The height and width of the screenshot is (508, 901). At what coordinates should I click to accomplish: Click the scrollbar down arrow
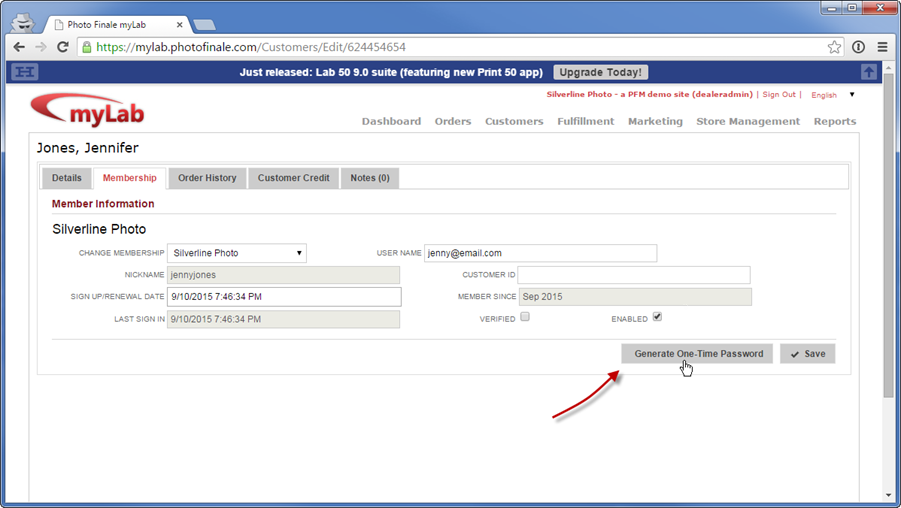pyautogui.click(x=889, y=495)
